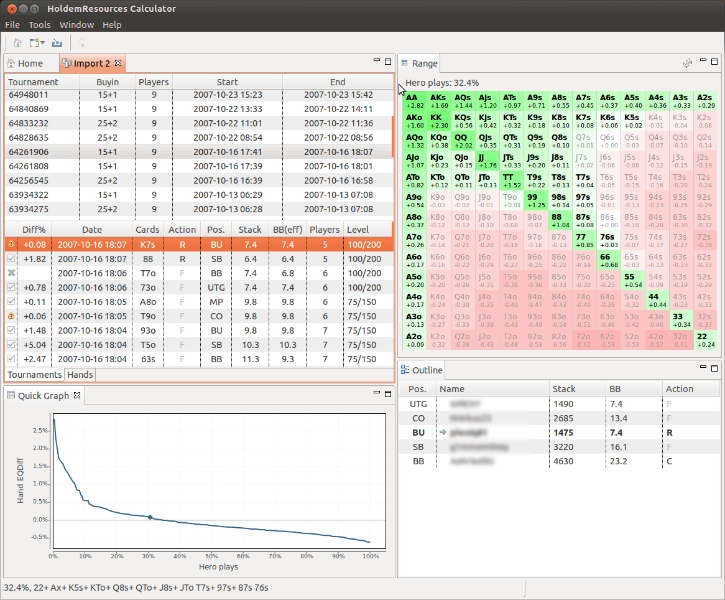Minimize the Import editor panel
This screenshot has height=600, width=725.
(x=376, y=60)
